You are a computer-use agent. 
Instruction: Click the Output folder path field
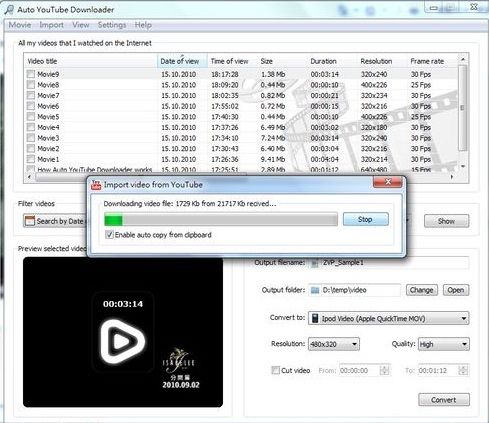coord(354,290)
